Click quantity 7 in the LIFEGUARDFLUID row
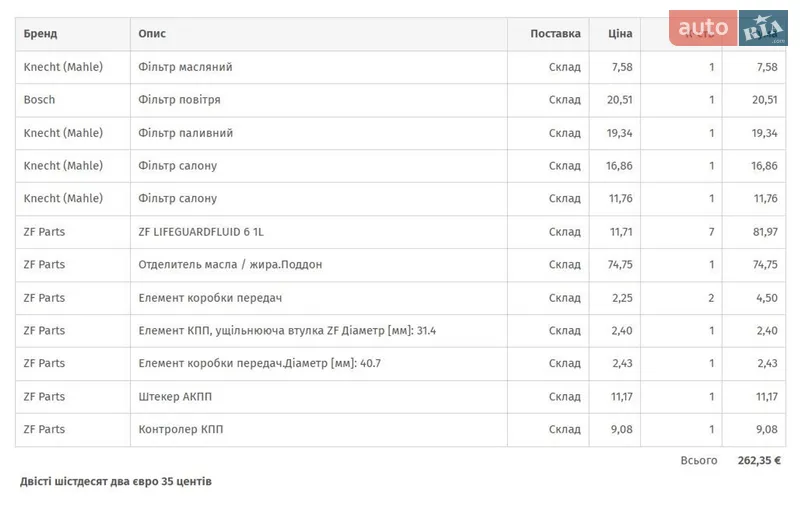This screenshot has width=800, height=516. (711, 232)
